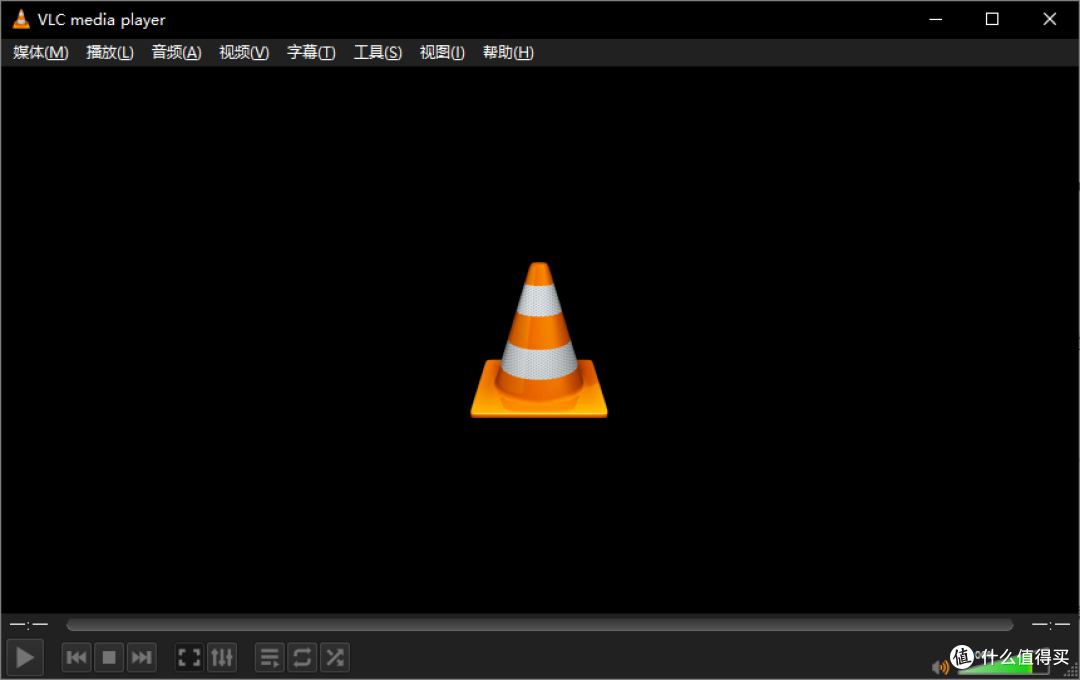This screenshot has width=1080, height=680.
Task: Toggle remaining time label at right
Action: pyautogui.click(x=1051, y=625)
